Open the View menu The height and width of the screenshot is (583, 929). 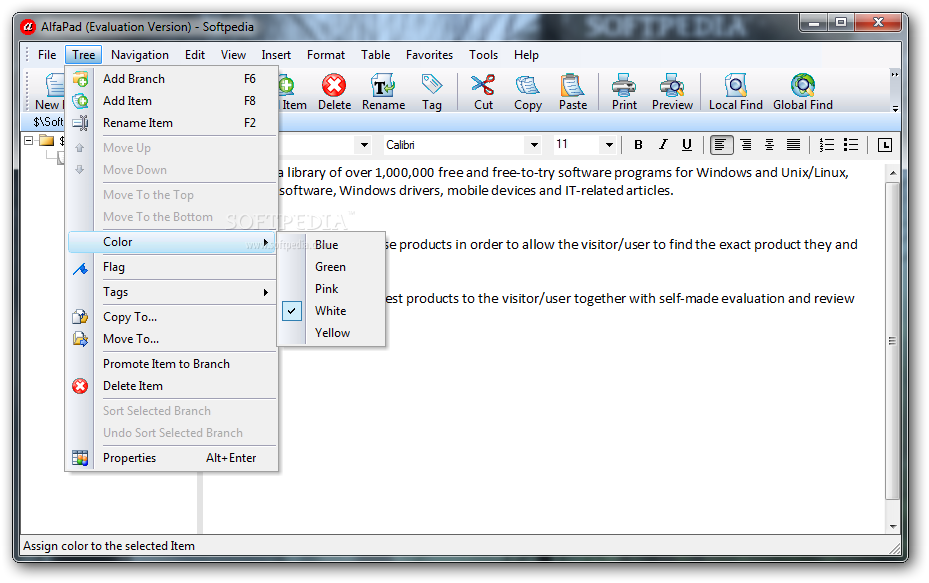point(233,55)
